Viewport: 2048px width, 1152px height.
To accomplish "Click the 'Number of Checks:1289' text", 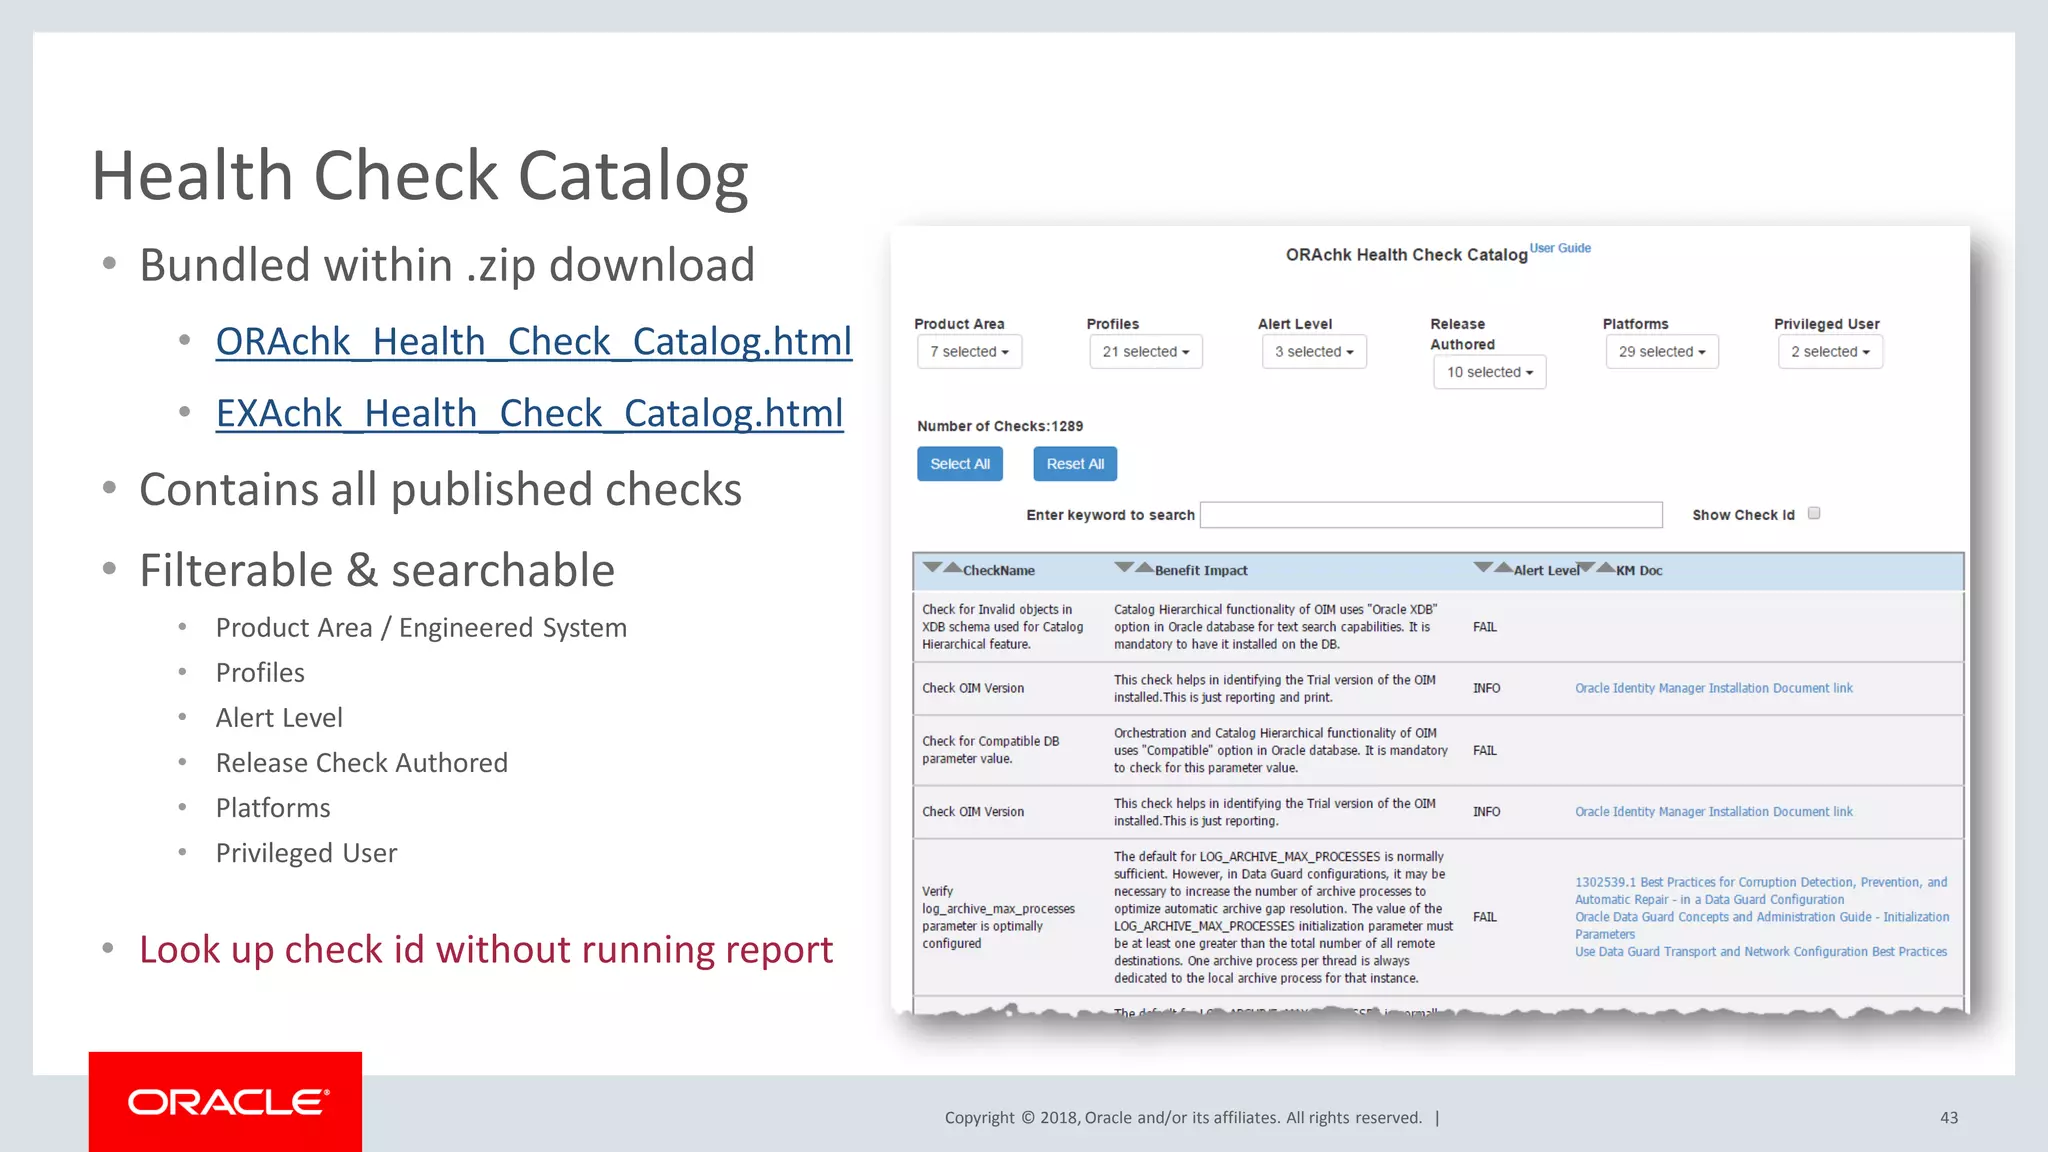I will pyautogui.click(x=1000, y=426).
